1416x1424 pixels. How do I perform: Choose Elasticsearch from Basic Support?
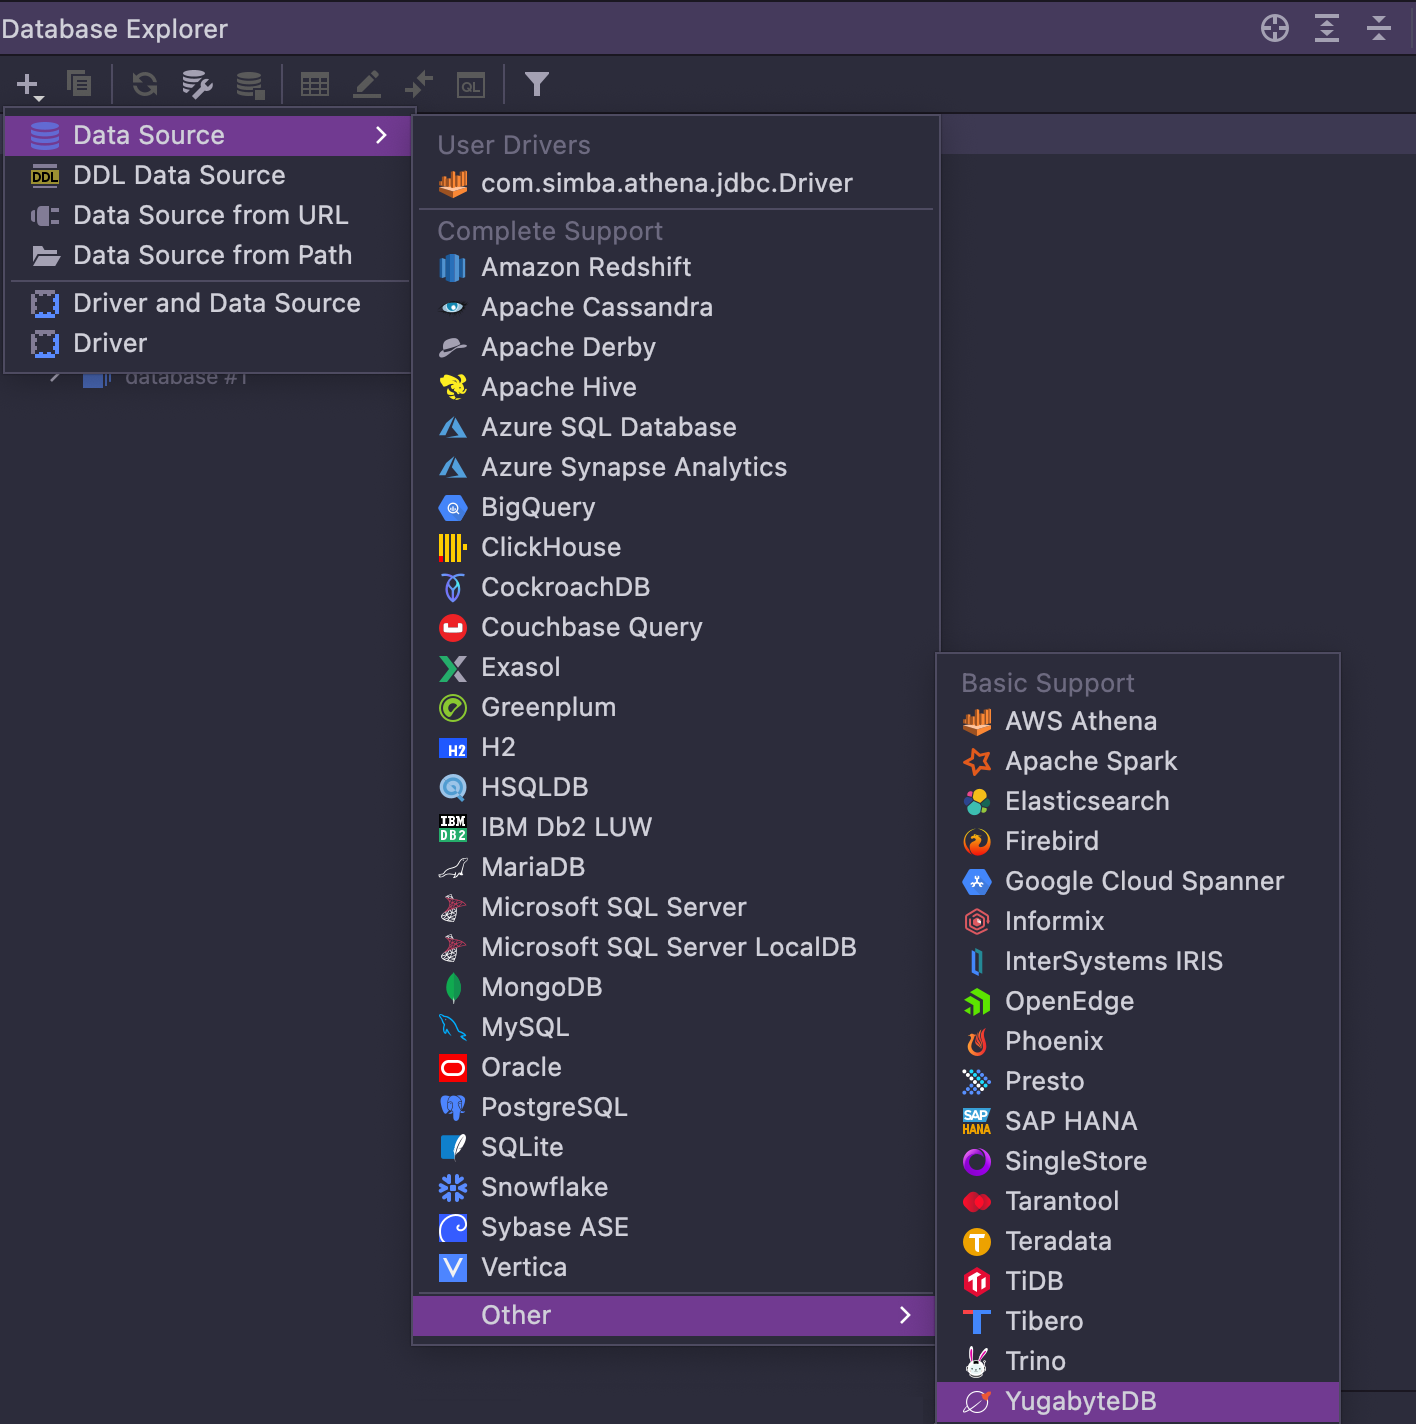click(1086, 801)
